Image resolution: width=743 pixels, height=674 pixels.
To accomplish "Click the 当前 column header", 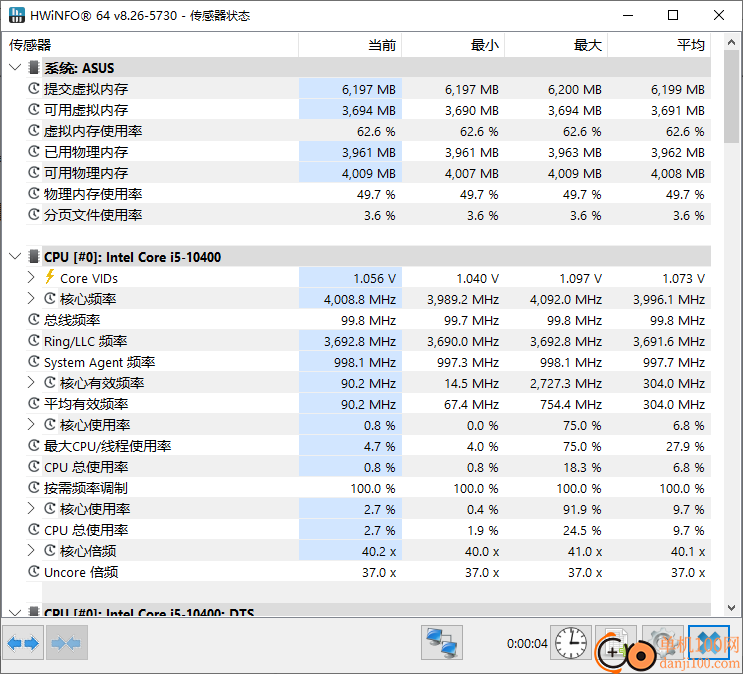I will pos(350,45).
